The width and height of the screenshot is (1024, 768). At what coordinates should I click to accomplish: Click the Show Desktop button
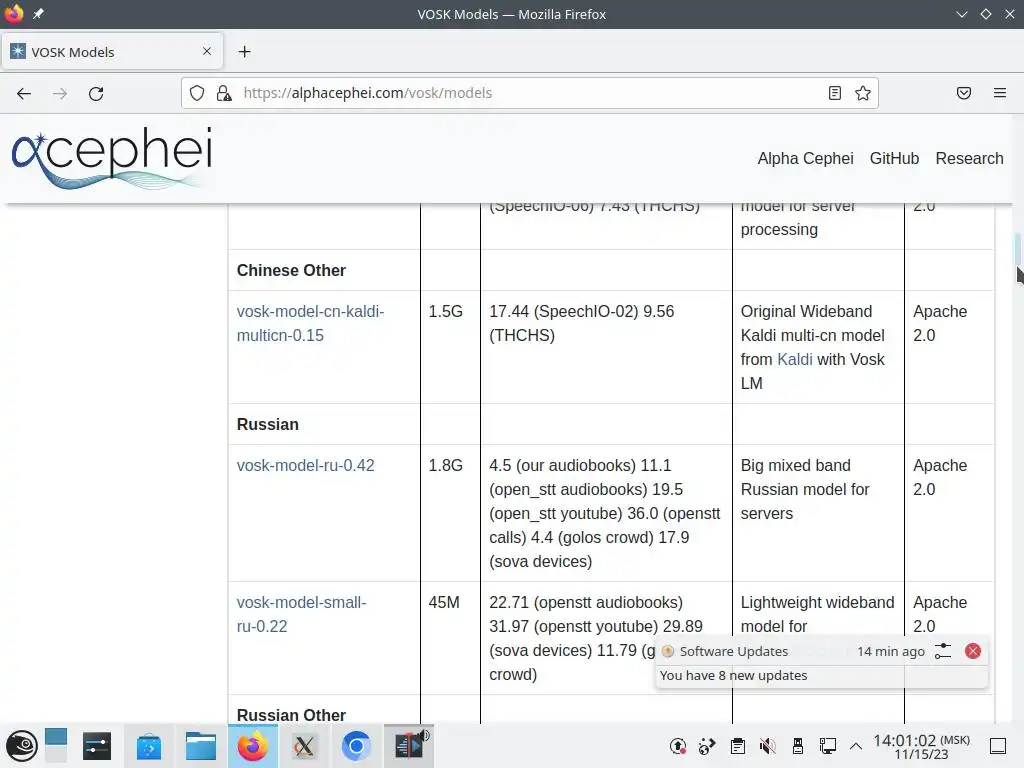pos(998,746)
